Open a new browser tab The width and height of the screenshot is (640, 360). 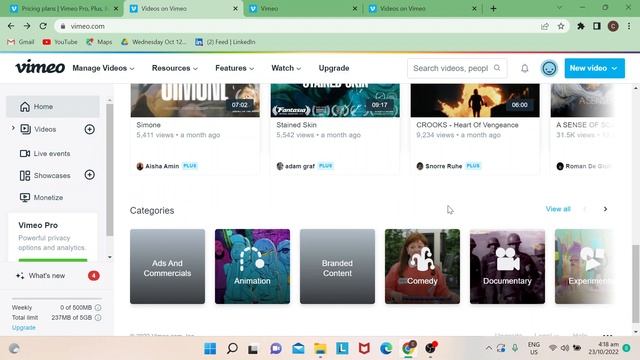pos(493,9)
